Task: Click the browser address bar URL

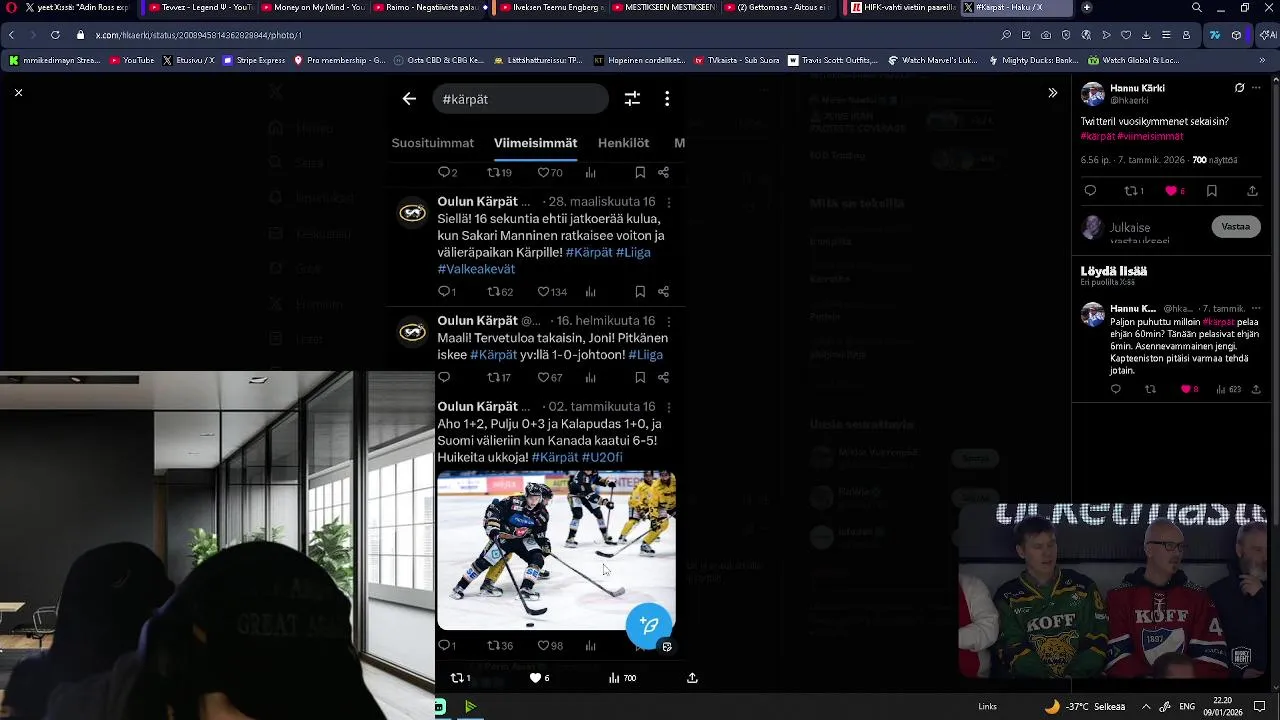Action: [198, 35]
